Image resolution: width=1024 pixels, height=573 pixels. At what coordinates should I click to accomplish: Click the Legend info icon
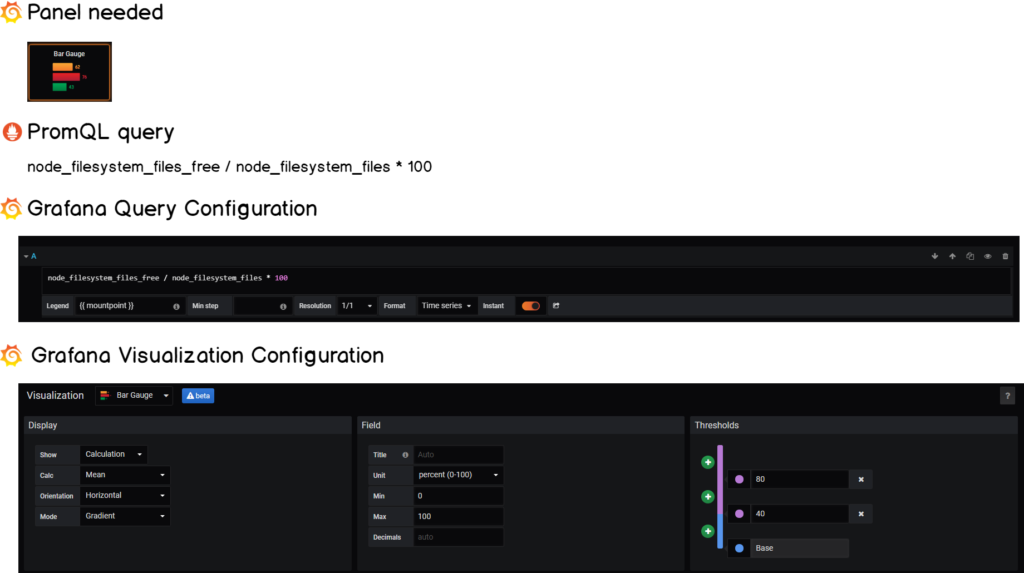176,306
